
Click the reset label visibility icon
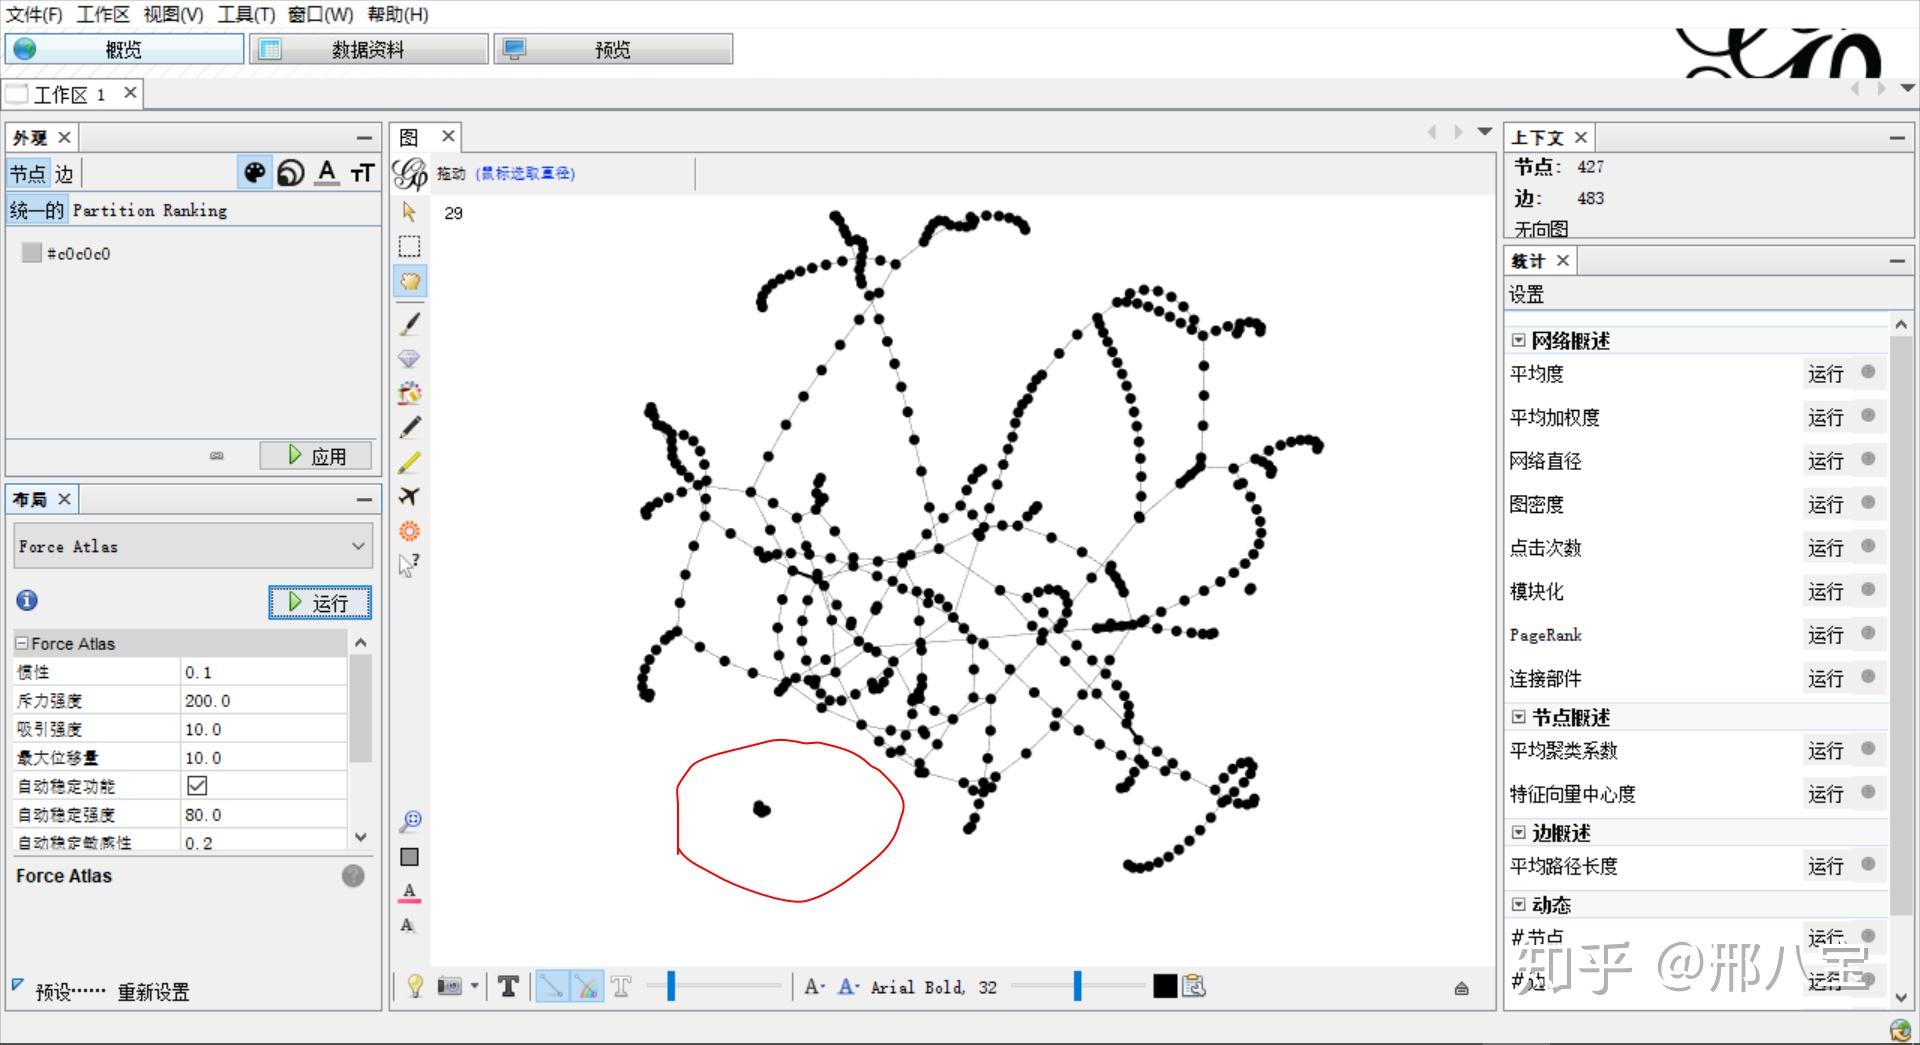coord(407,925)
